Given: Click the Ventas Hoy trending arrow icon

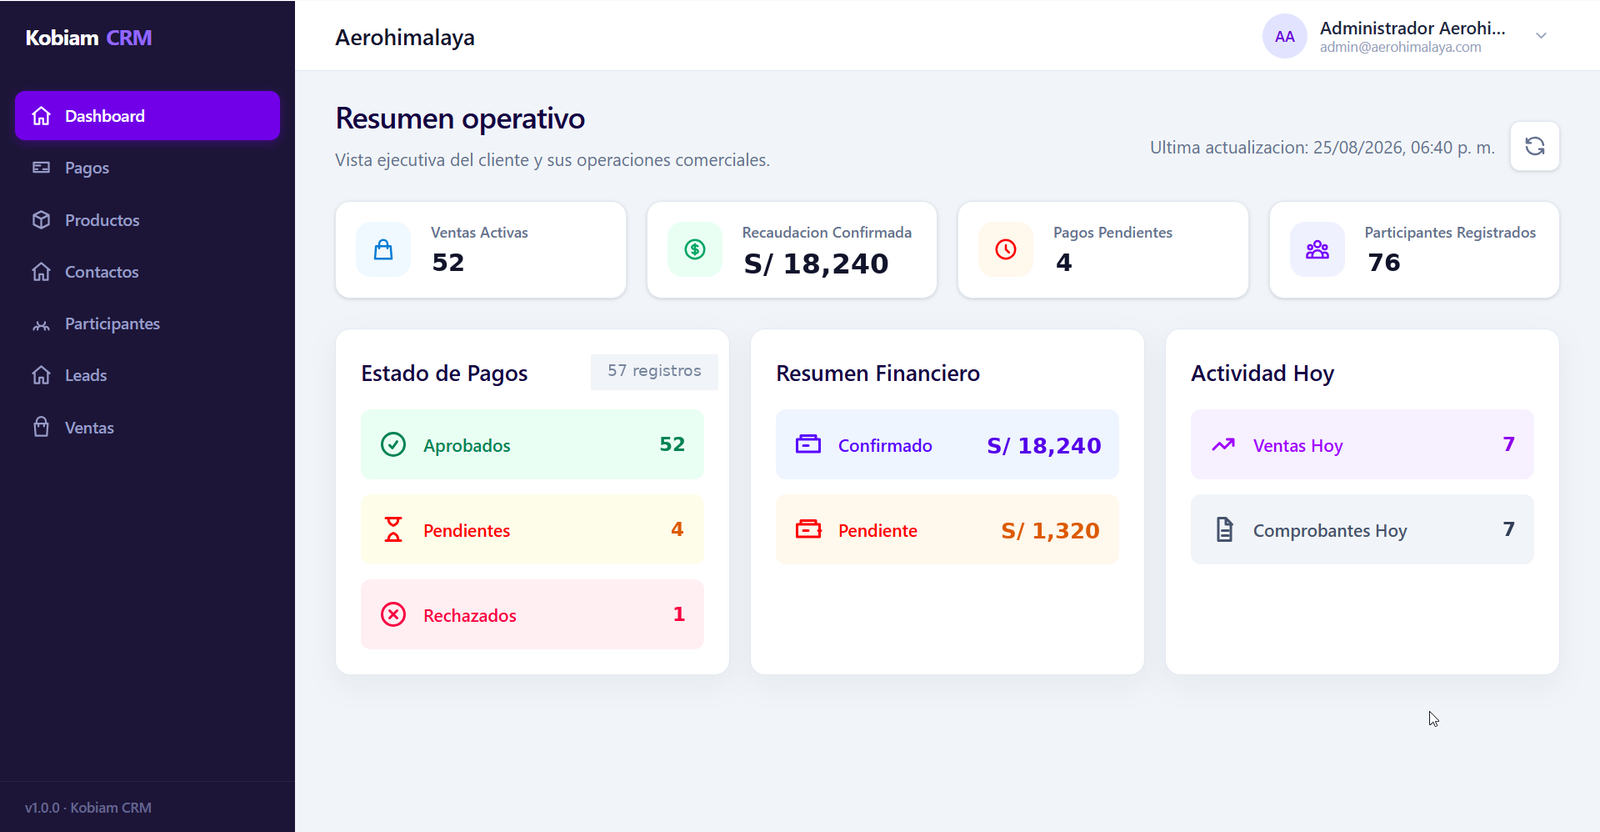Looking at the screenshot, I should click(1223, 444).
